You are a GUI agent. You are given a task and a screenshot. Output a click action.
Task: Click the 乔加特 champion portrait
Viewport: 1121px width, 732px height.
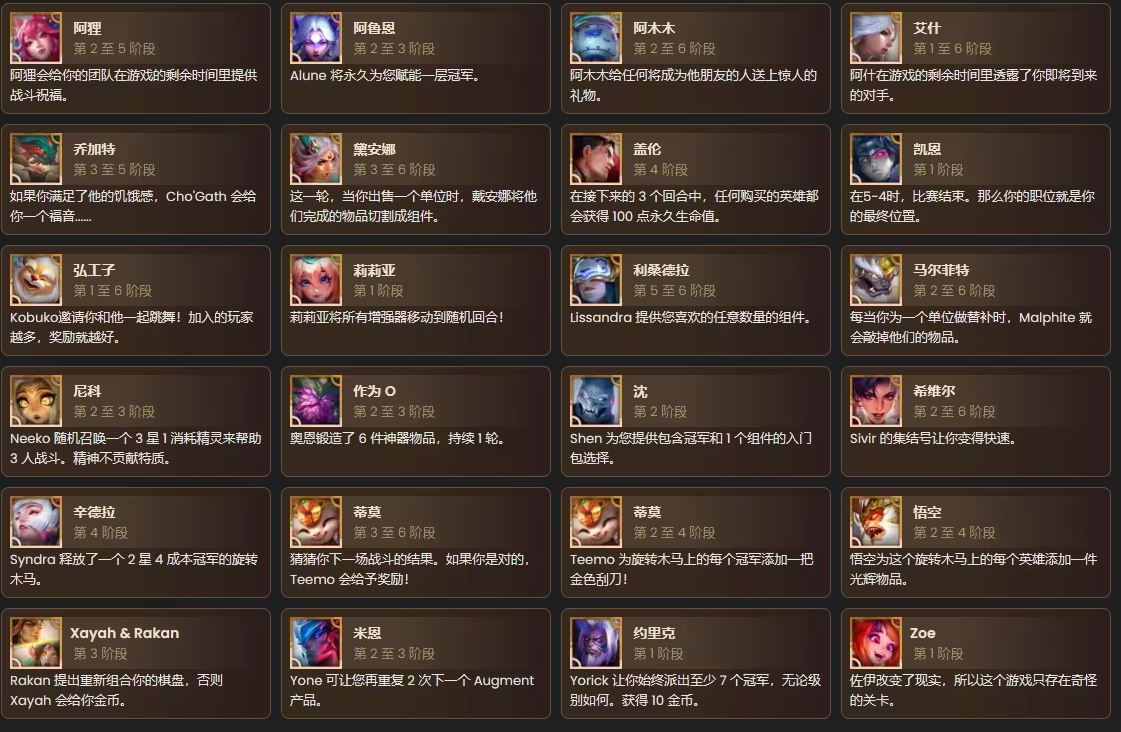point(36,159)
